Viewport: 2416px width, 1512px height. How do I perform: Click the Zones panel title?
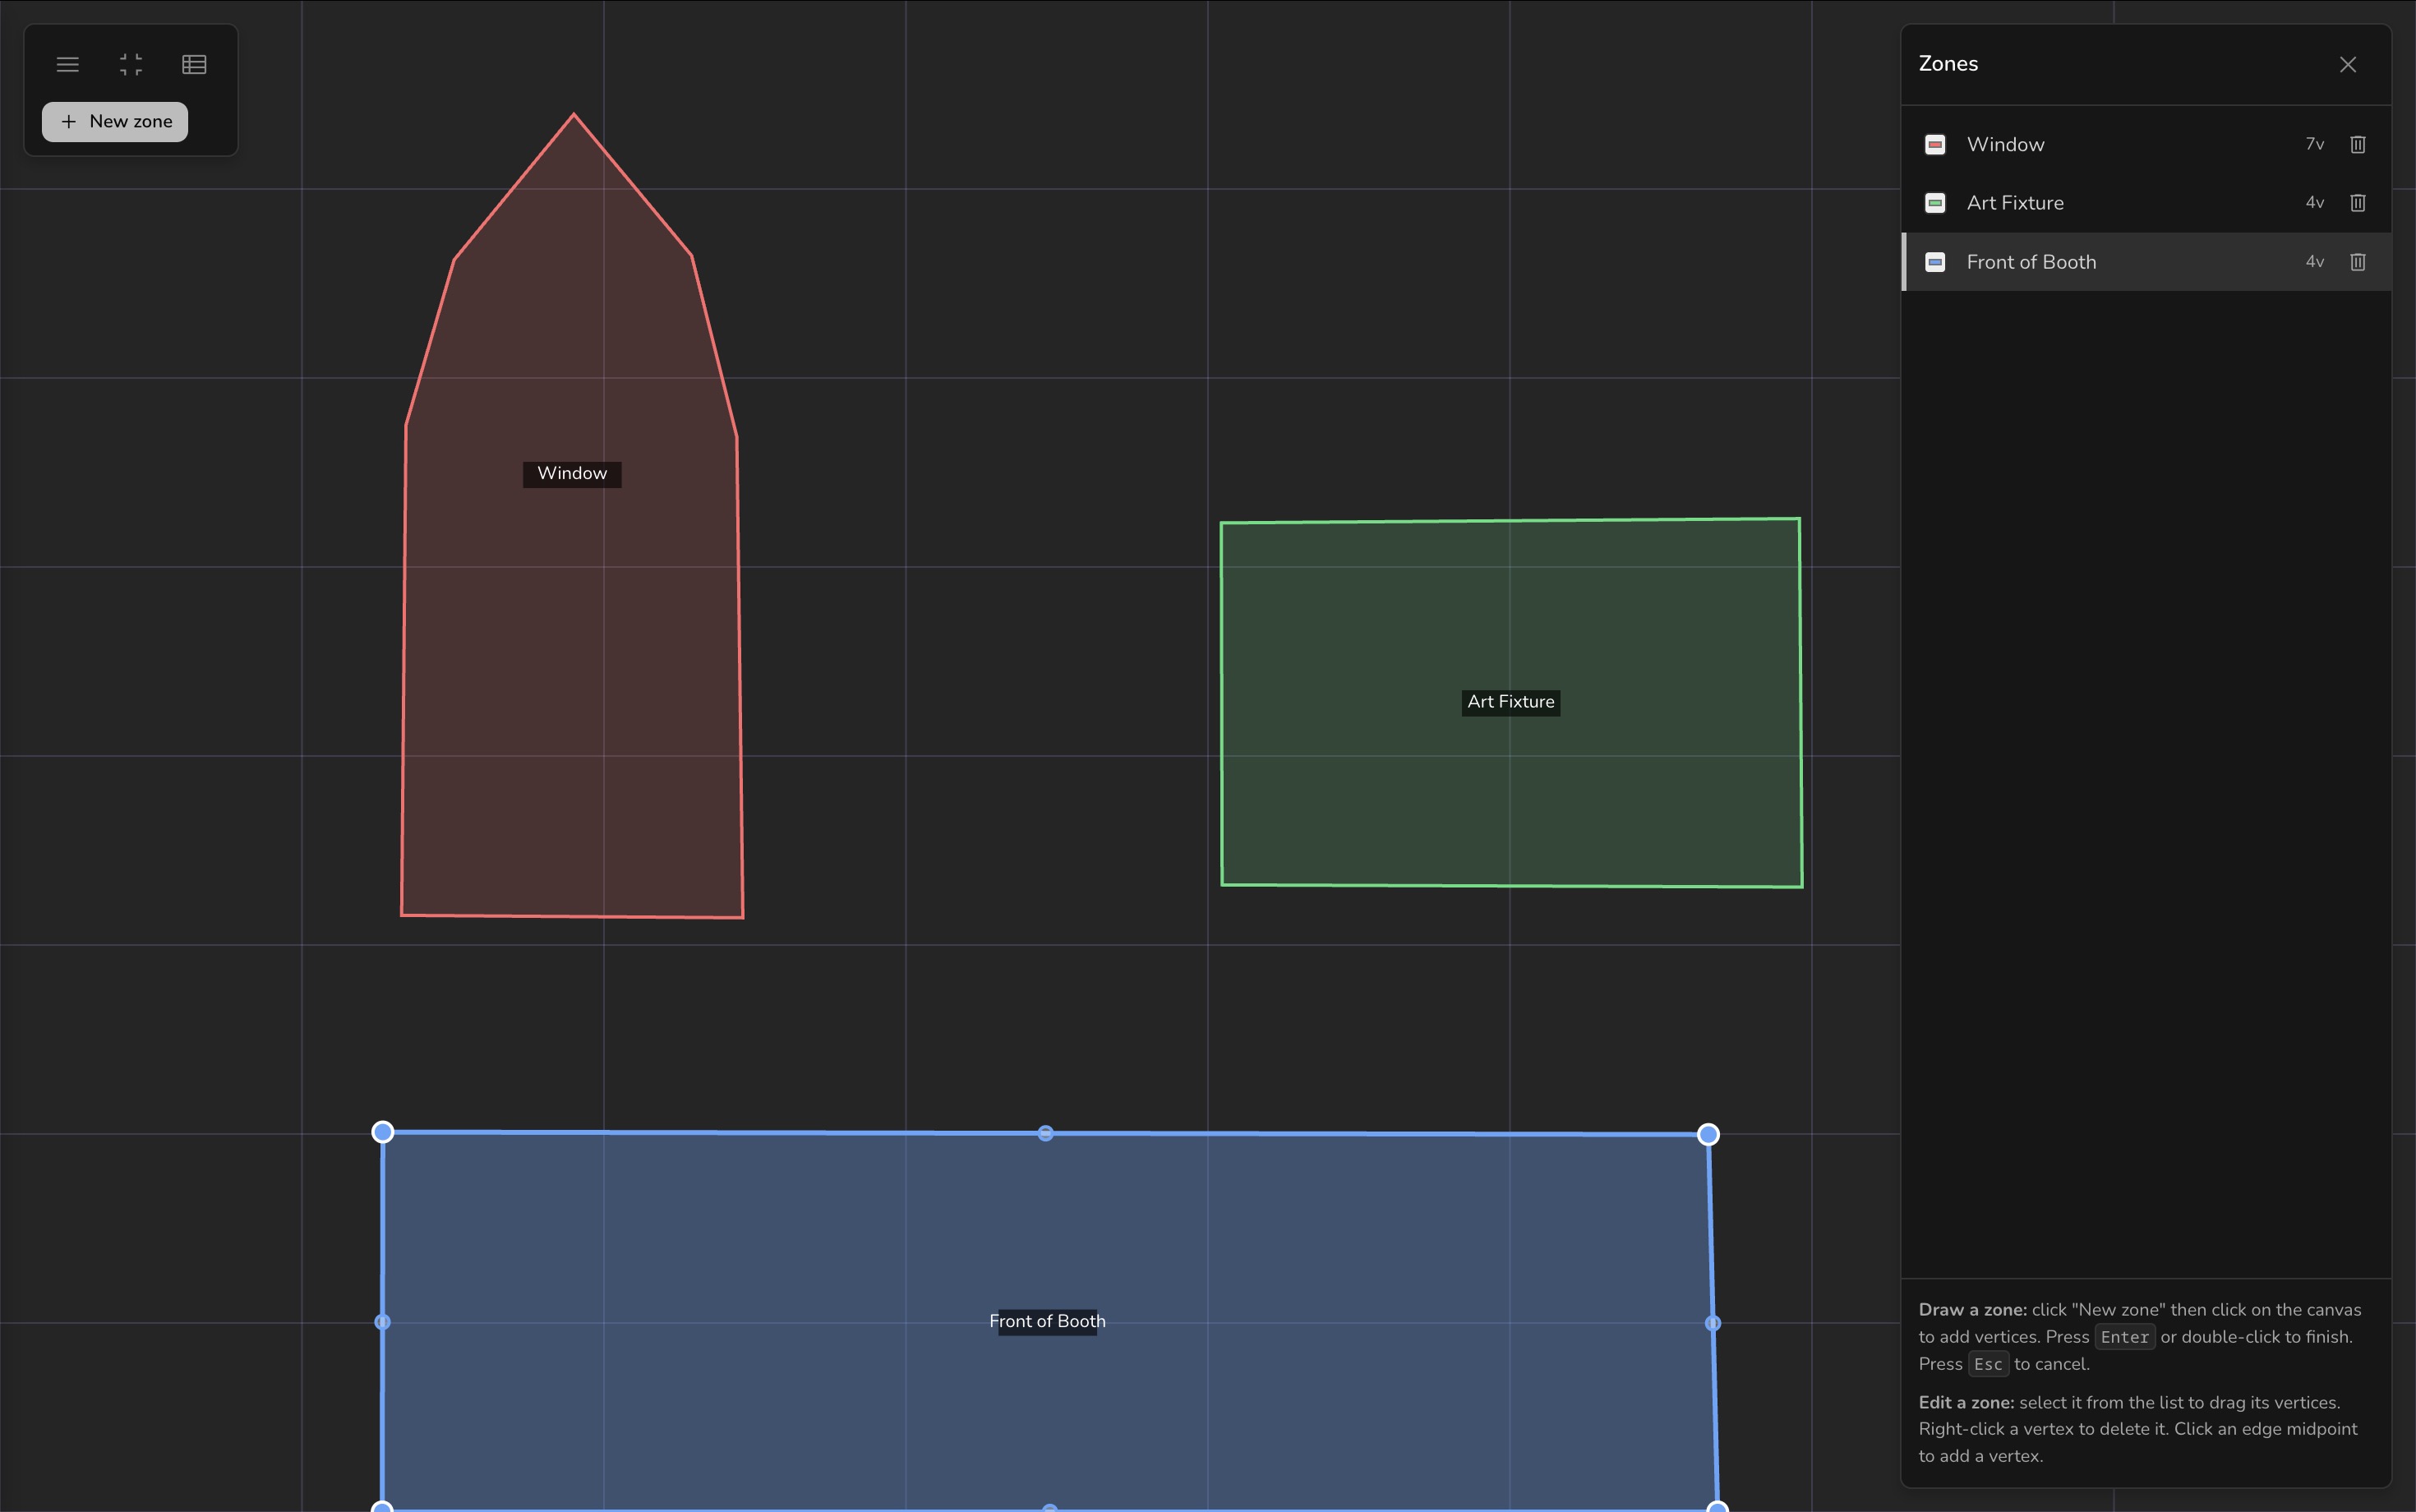pos(1948,64)
